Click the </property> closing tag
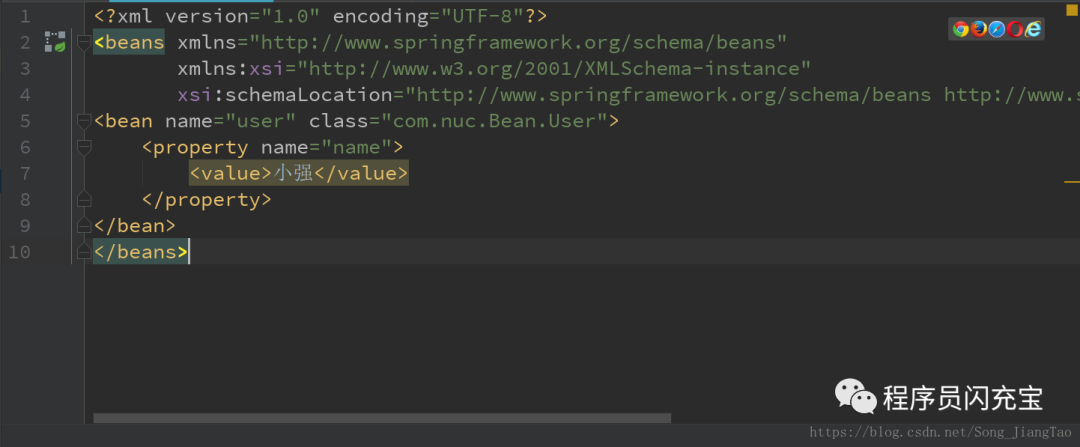1080x447 pixels. 207,200
